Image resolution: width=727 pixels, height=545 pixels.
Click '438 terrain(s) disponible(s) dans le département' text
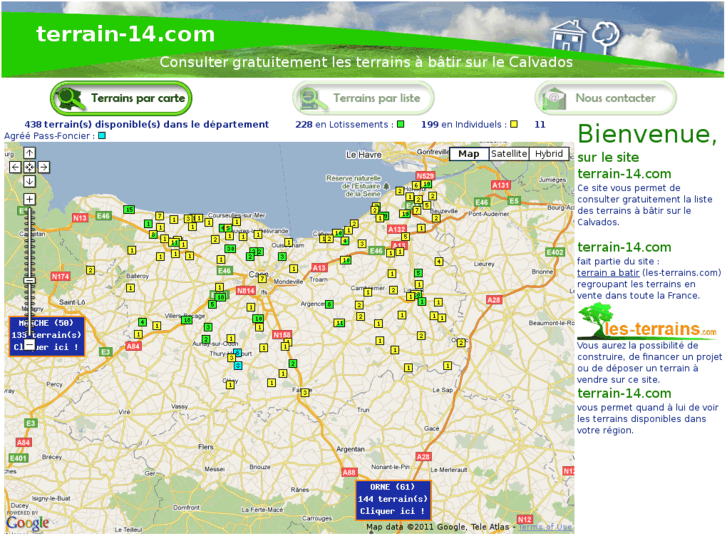pyautogui.click(x=147, y=124)
